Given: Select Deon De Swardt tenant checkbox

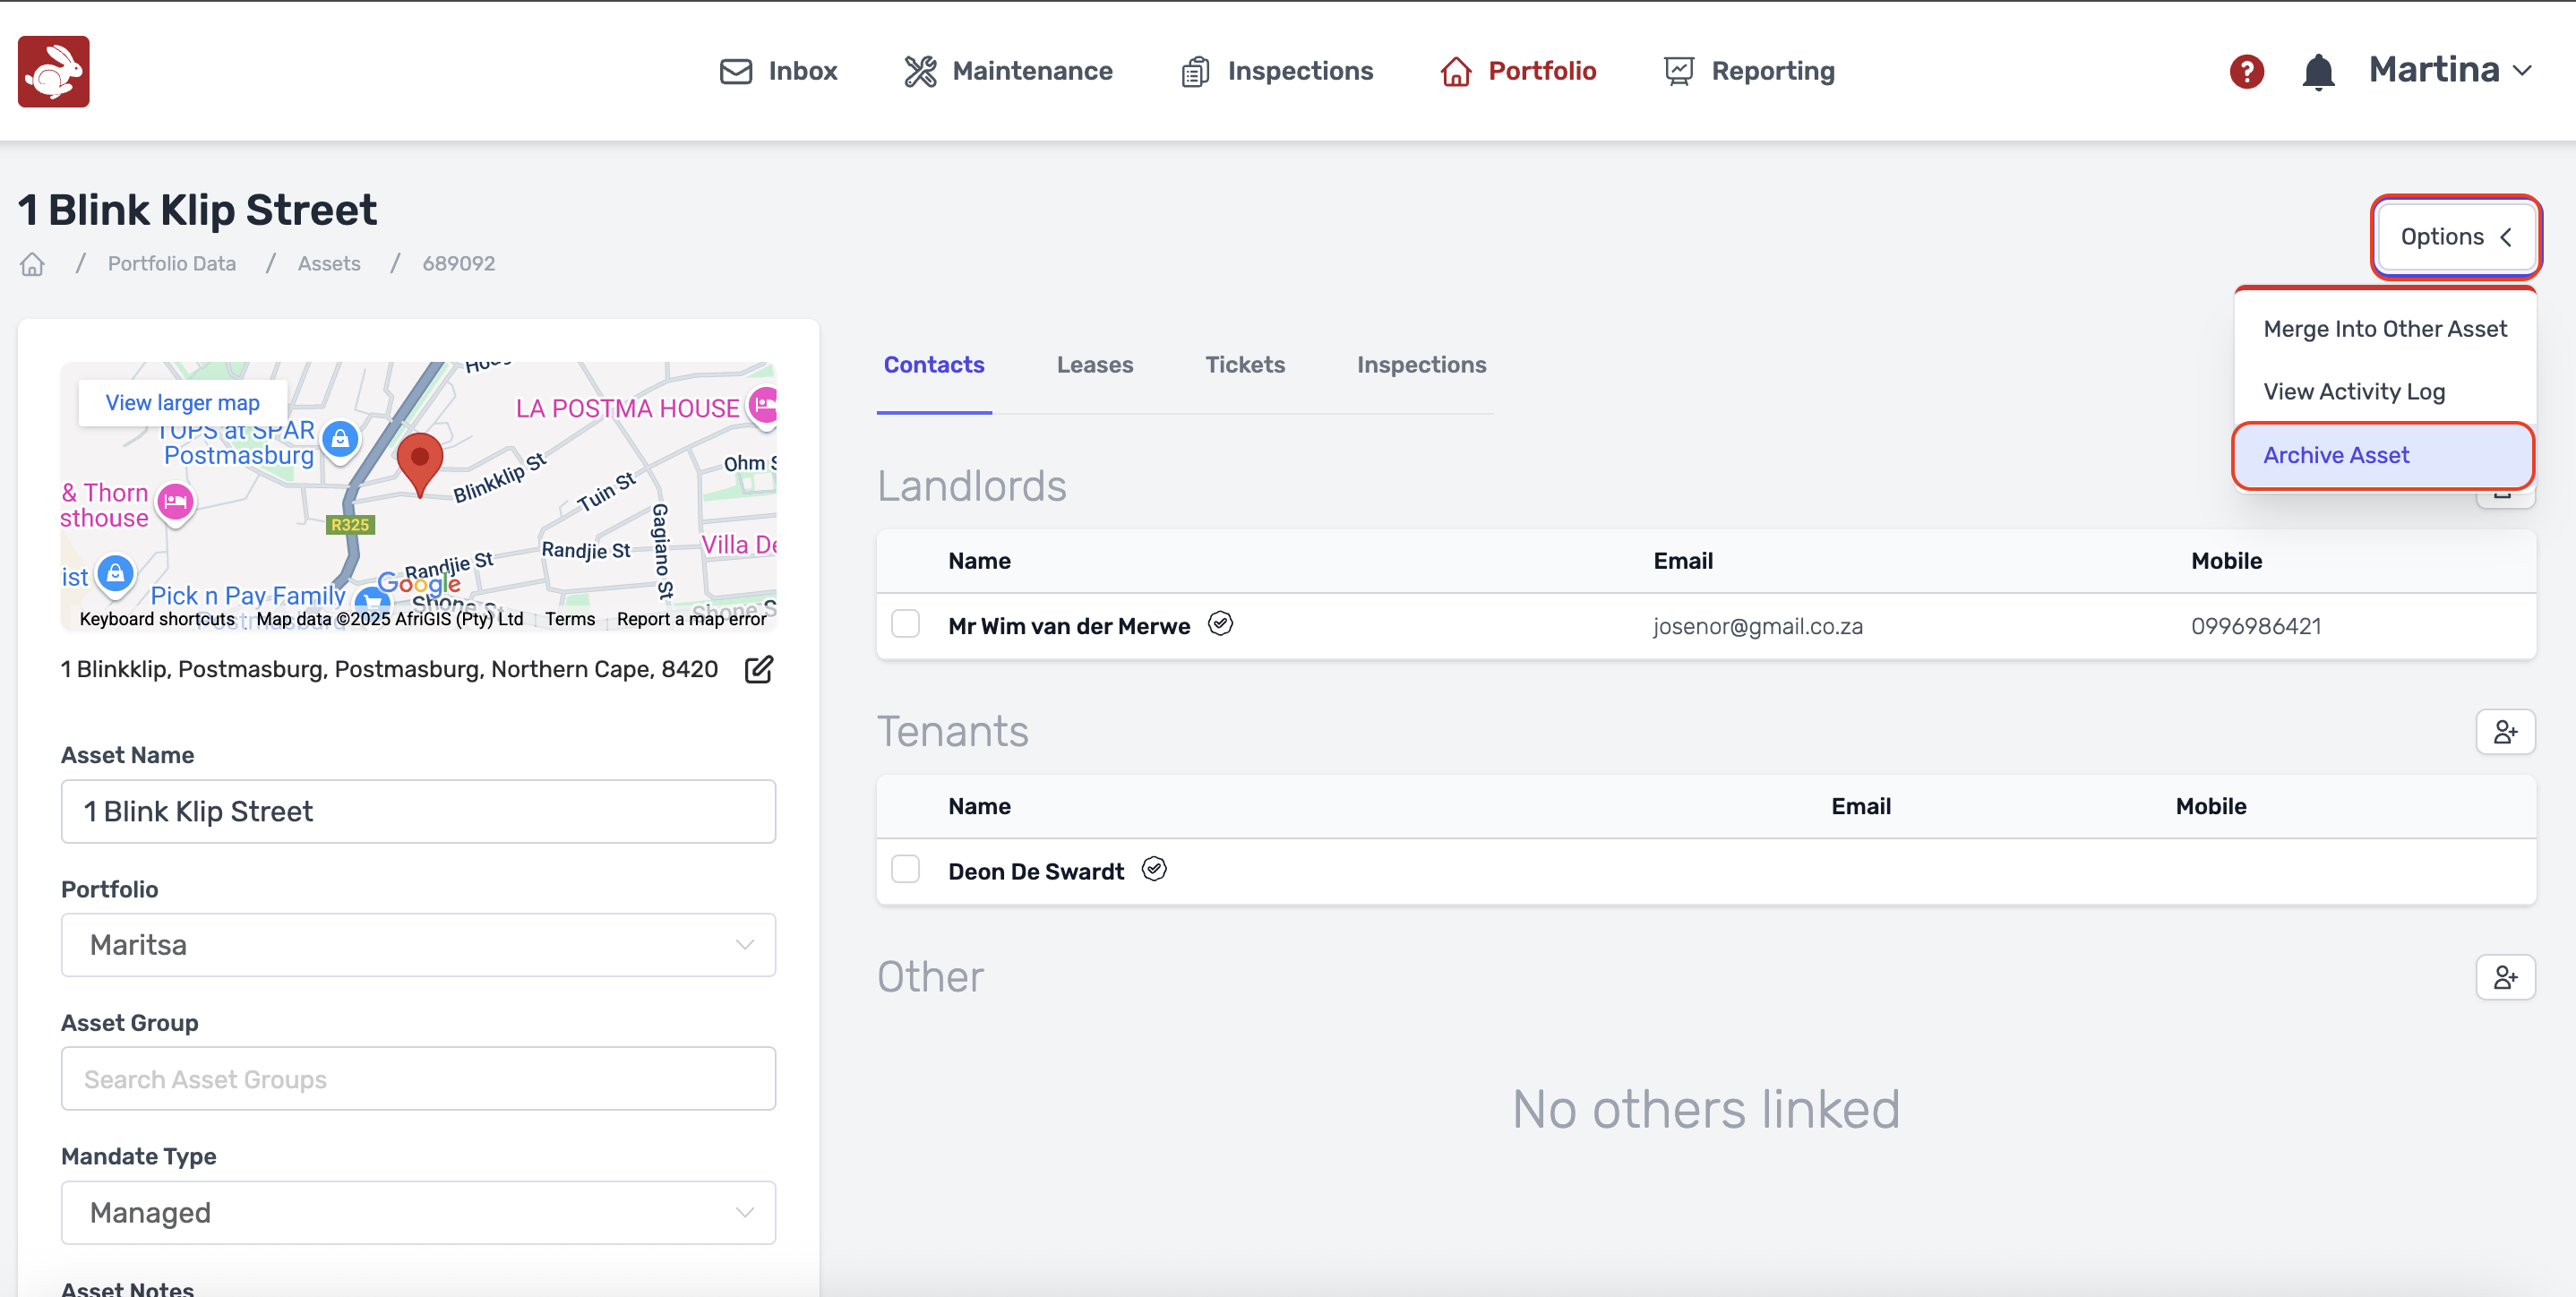Looking at the screenshot, I should [905, 869].
